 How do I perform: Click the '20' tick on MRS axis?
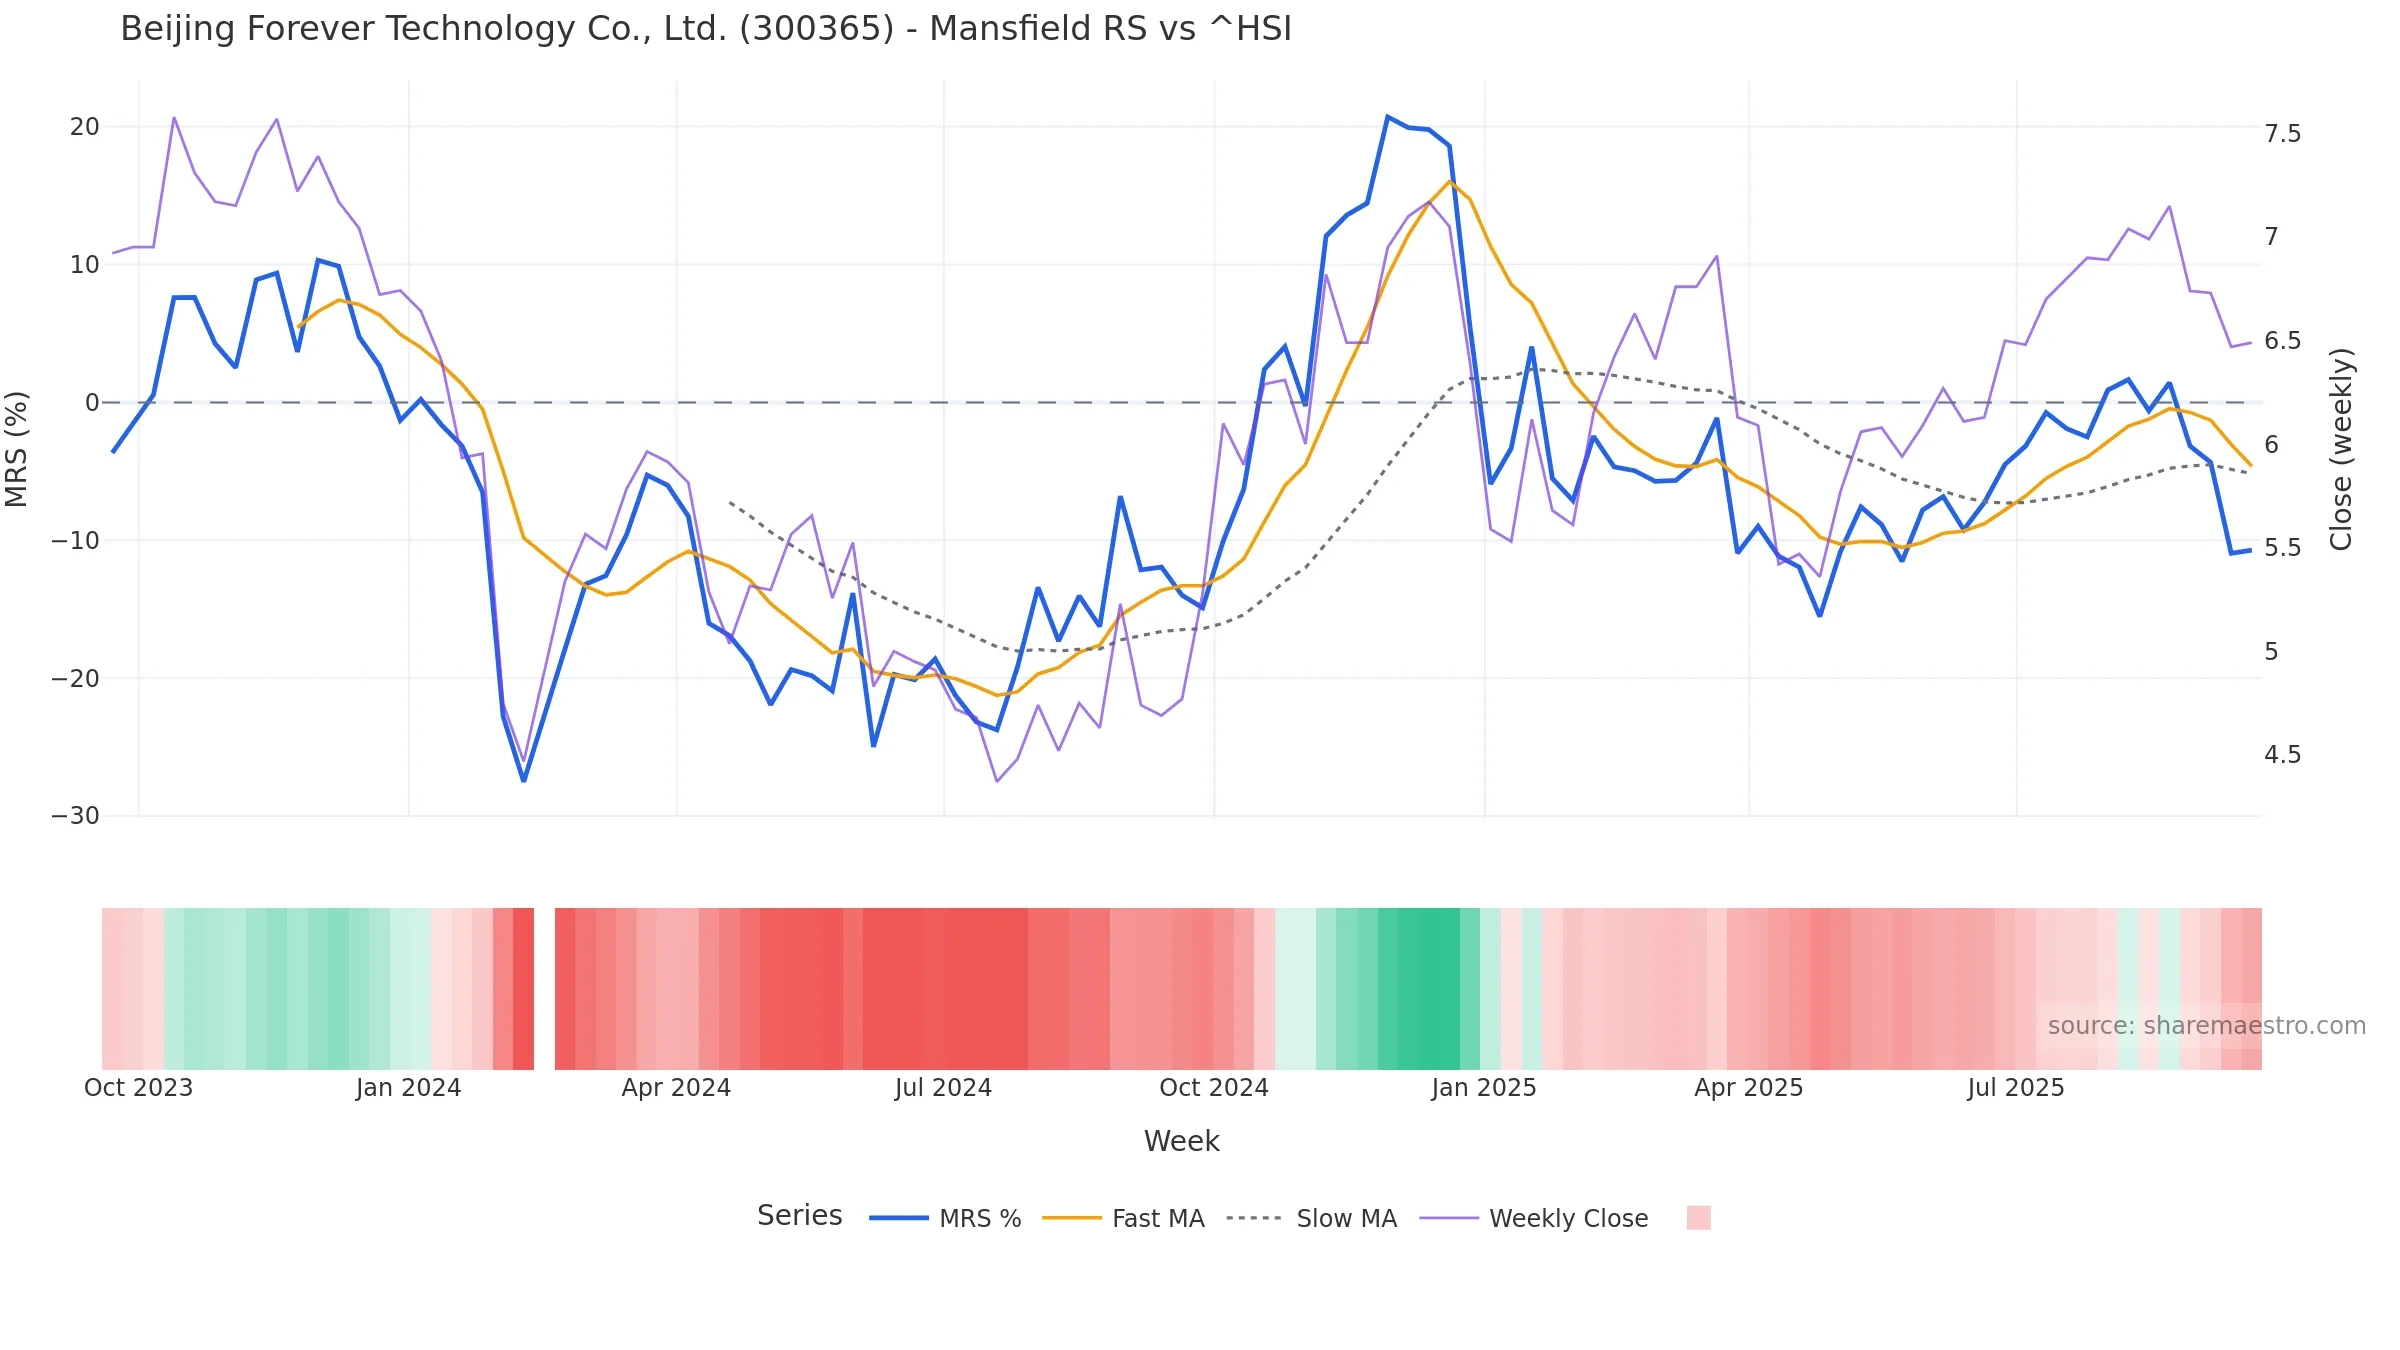[85, 127]
